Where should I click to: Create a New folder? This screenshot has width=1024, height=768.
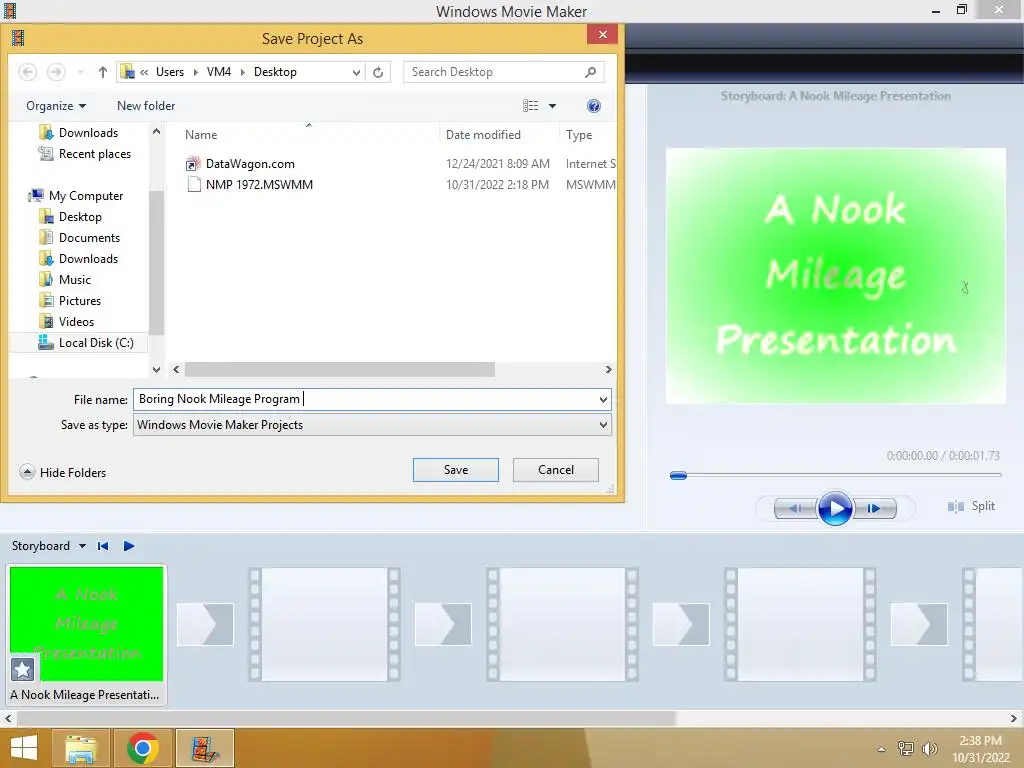click(146, 106)
